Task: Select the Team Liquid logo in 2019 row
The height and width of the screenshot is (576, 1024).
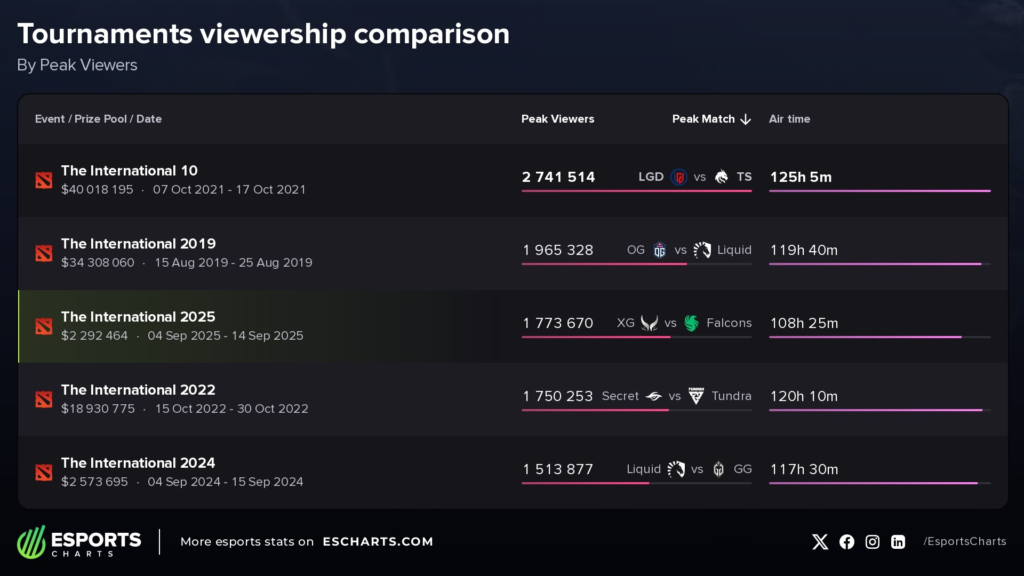Action: tap(702, 250)
